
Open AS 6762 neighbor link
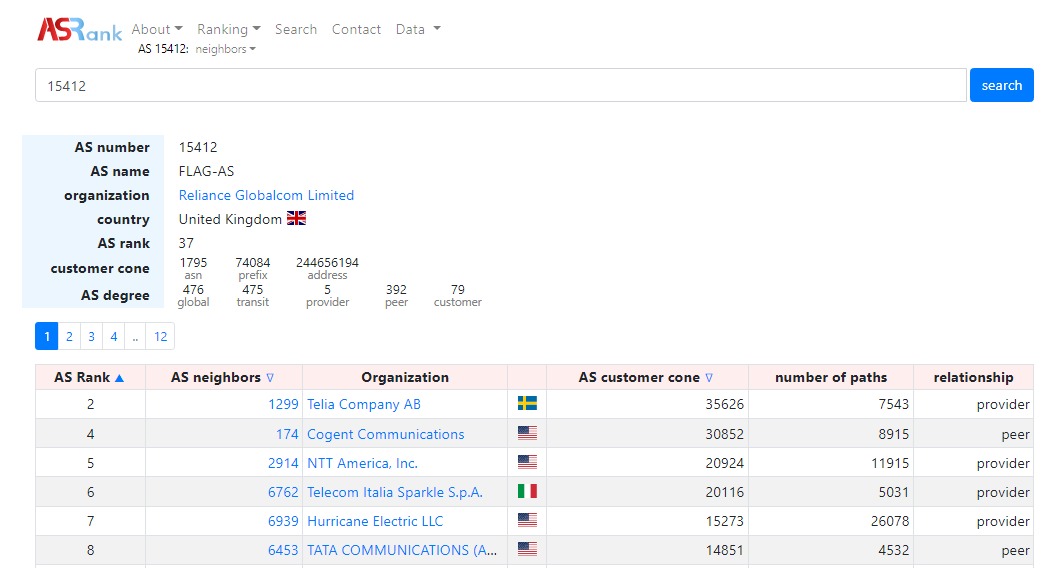pyautogui.click(x=283, y=492)
